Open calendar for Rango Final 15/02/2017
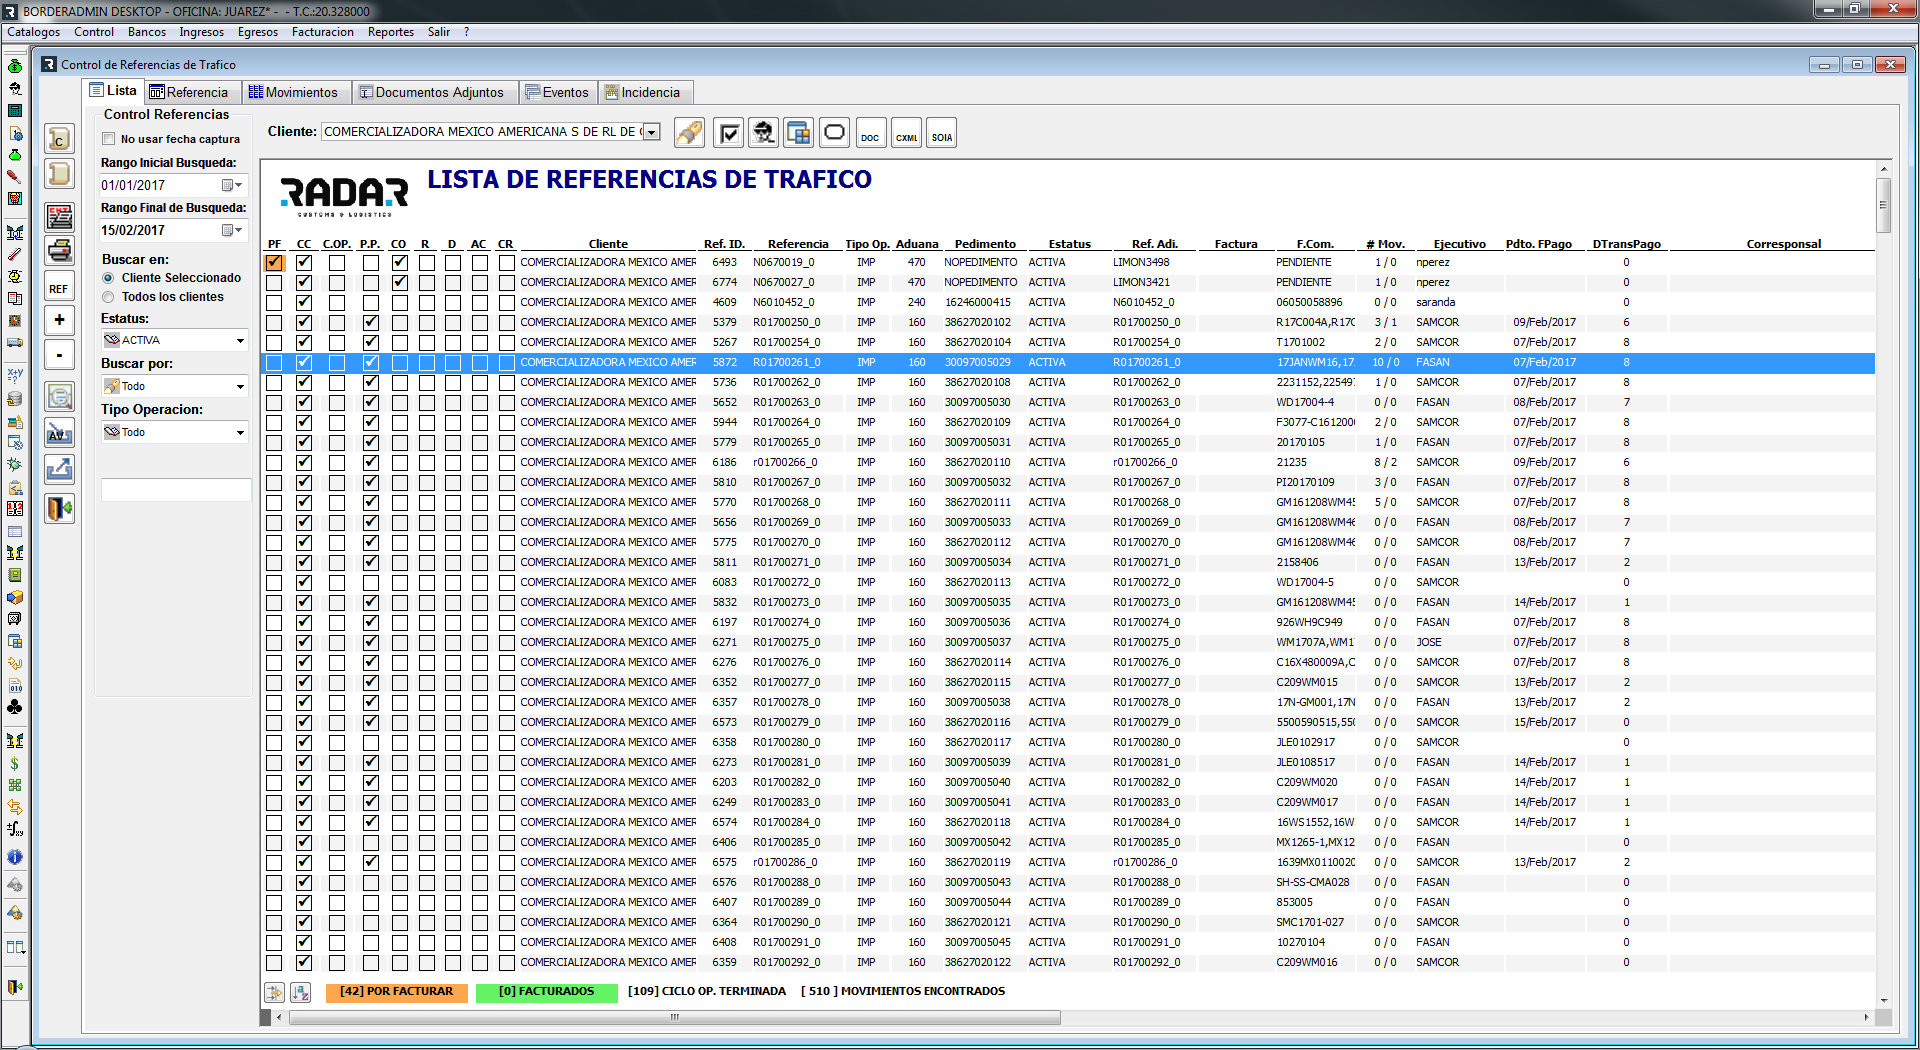The image size is (1920, 1050). click(x=232, y=230)
